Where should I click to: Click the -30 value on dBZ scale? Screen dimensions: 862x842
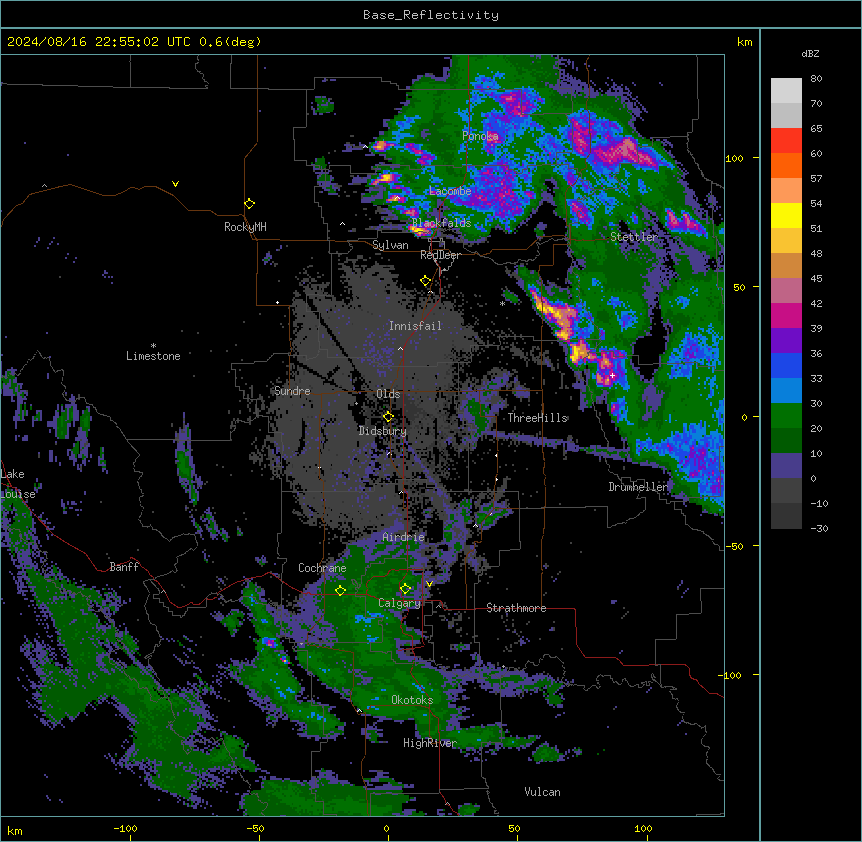pos(819,529)
